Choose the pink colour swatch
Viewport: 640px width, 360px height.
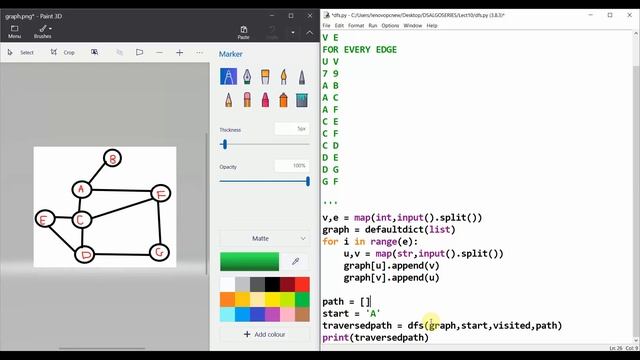287,315
